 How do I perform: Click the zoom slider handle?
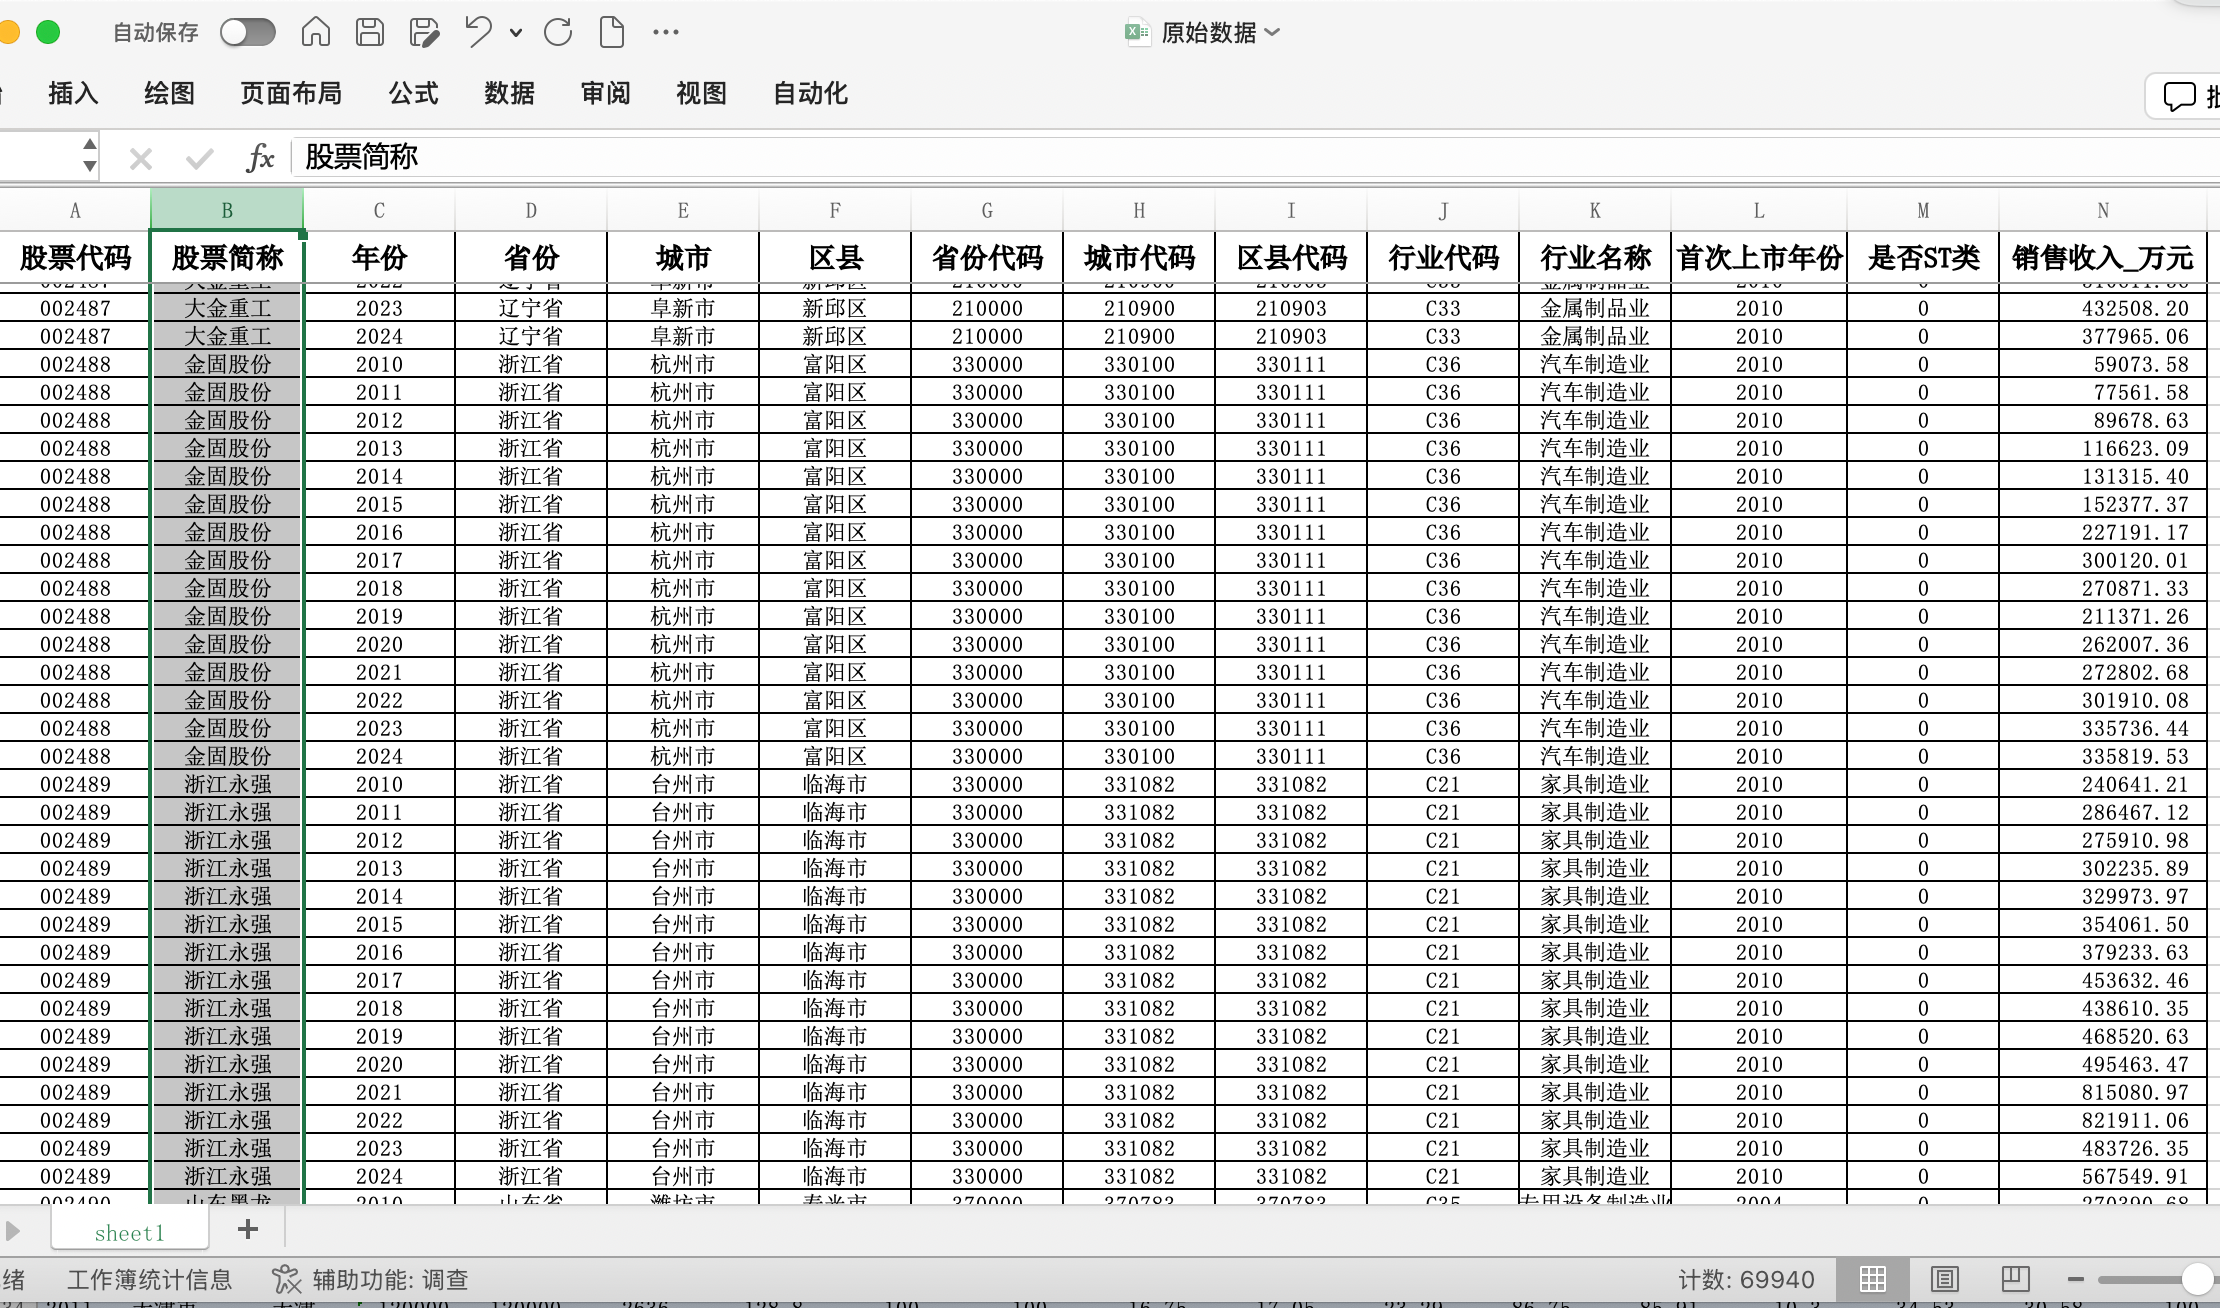click(x=2196, y=1279)
